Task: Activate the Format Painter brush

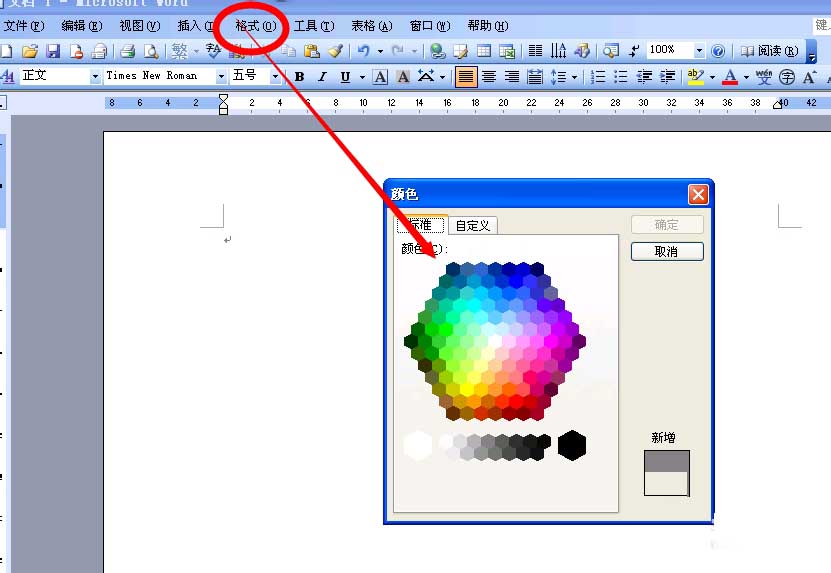Action: click(x=335, y=51)
